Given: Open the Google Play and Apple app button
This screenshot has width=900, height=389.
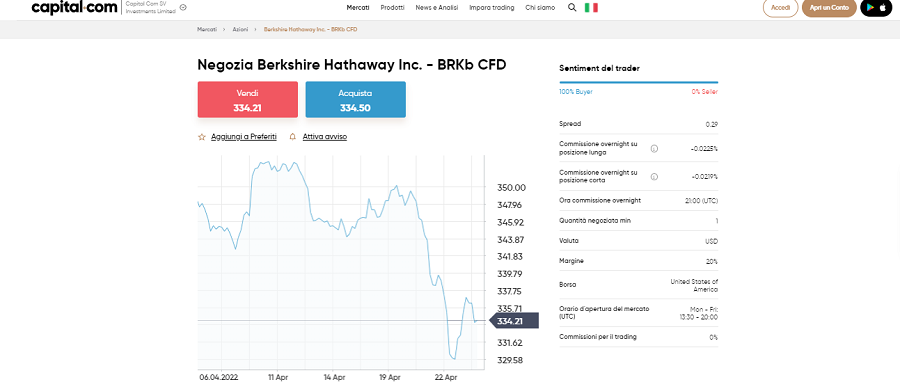Looking at the screenshot, I should (876, 7).
